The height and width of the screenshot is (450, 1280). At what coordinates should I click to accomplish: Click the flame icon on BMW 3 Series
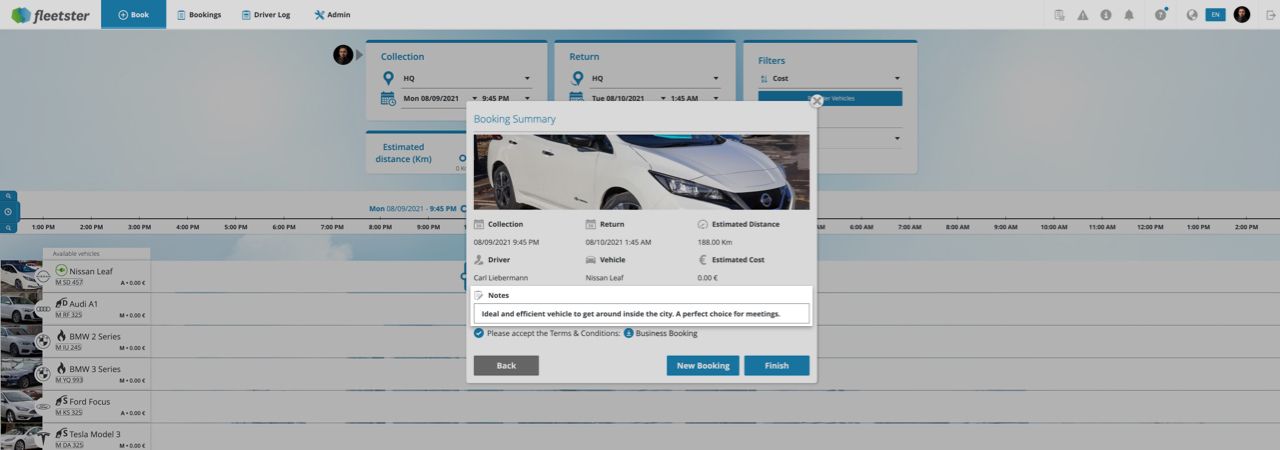(61, 368)
